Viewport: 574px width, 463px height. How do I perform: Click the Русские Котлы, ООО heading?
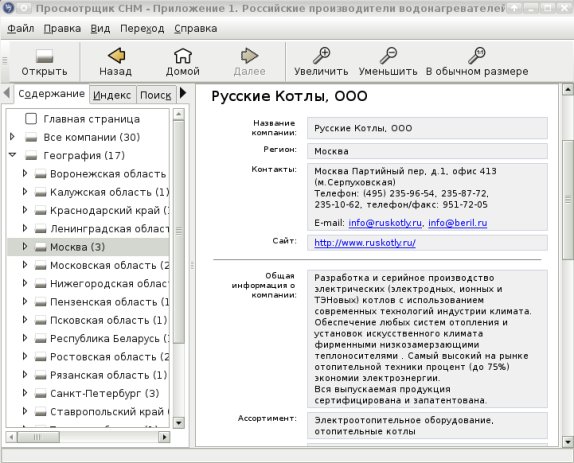(289, 96)
